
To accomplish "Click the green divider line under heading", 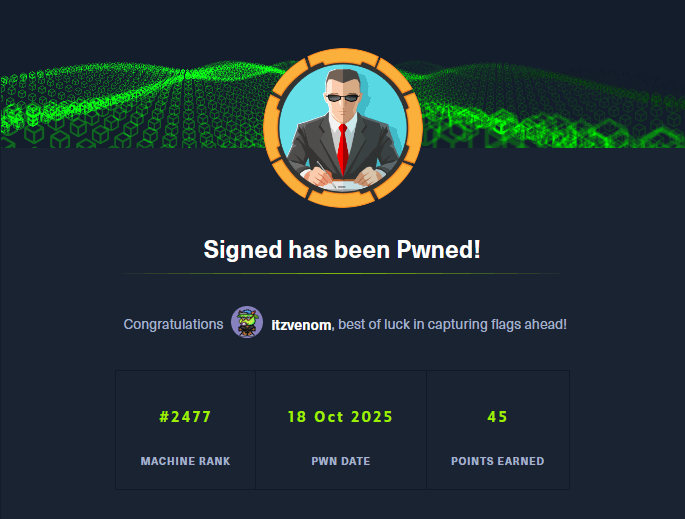I will point(342,273).
